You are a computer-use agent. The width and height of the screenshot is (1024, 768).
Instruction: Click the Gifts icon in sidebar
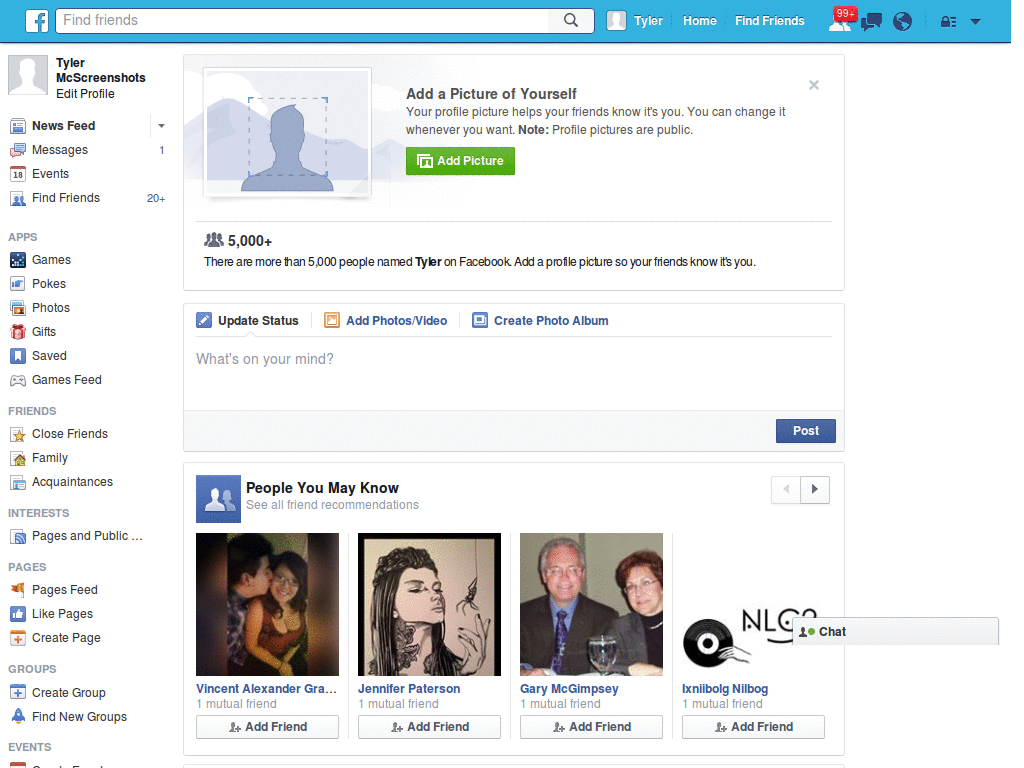coord(18,332)
